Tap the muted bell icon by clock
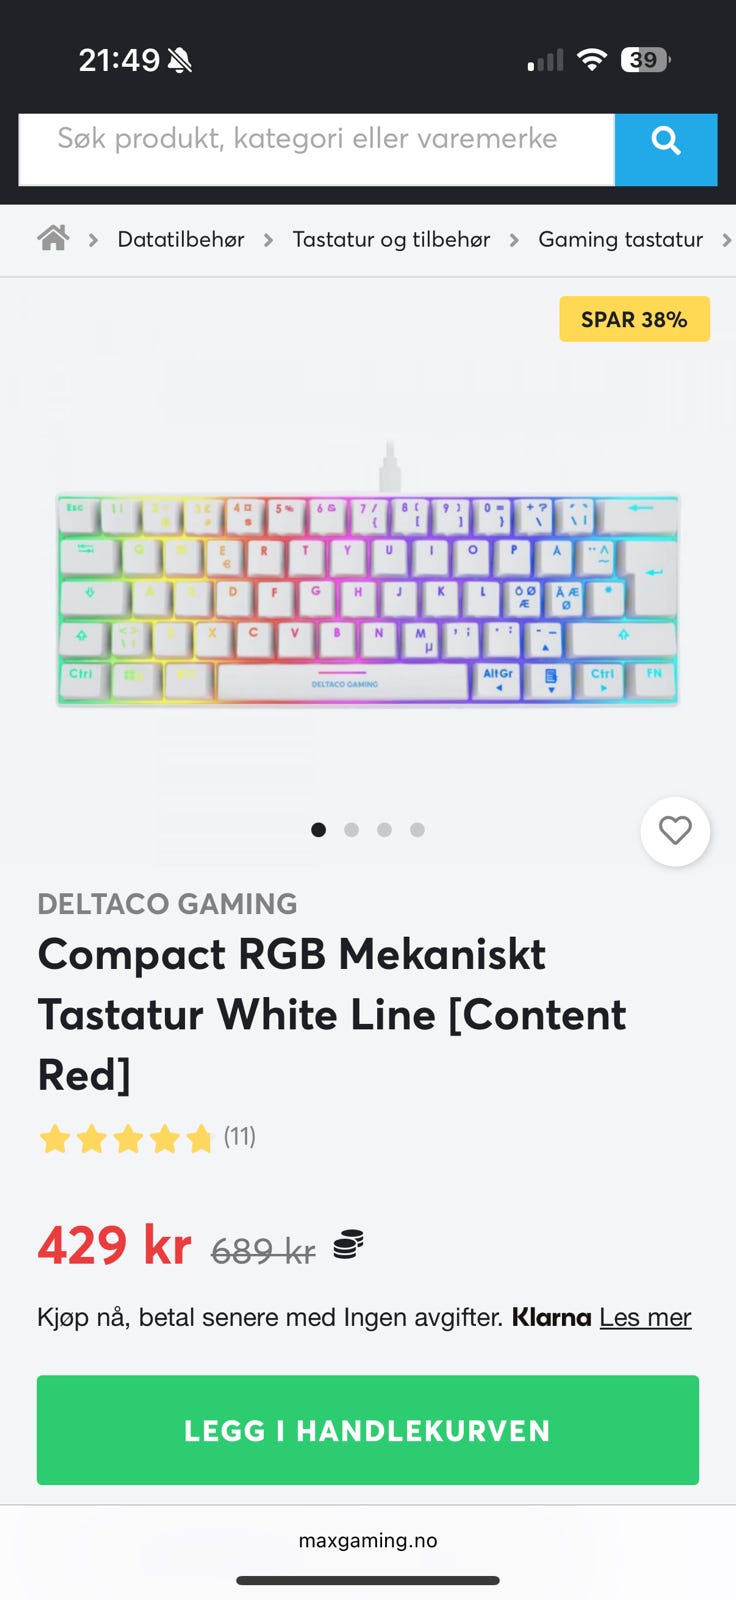The height and width of the screenshot is (1600, 736). coord(180,61)
